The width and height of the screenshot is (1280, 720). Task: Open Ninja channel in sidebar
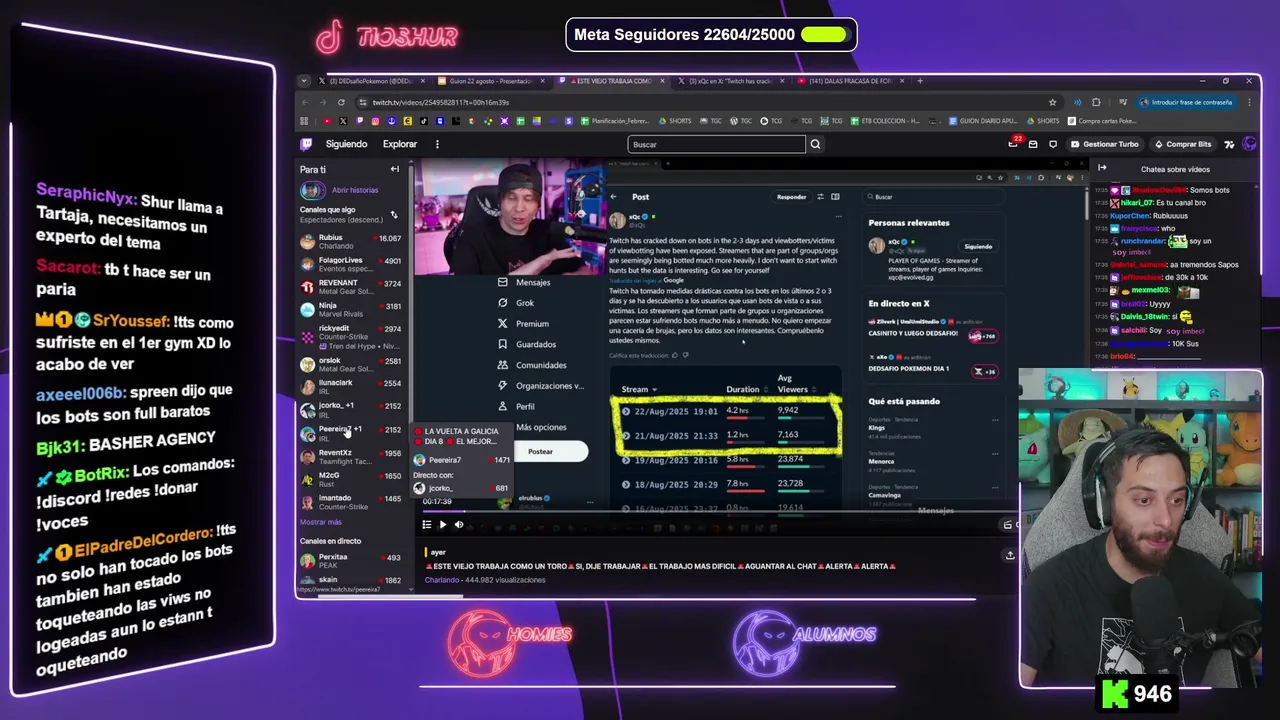[x=351, y=310]
